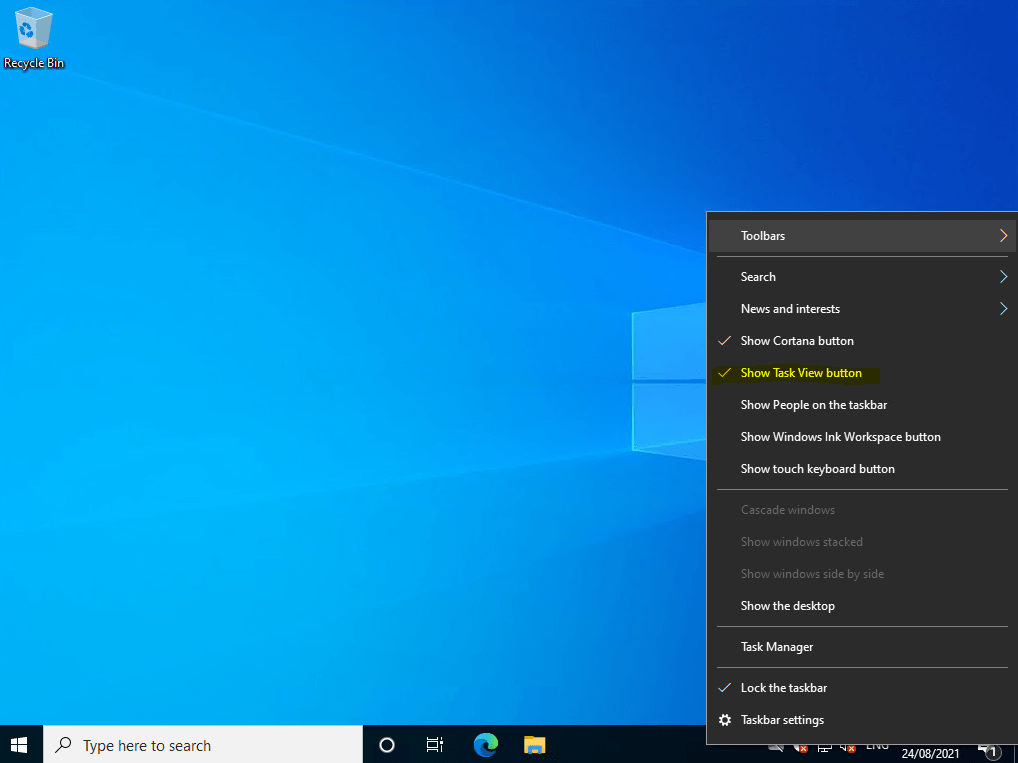Viewport: 1018px width, 763px height.
Task: Launch Microsoft Edge from the taskbar
Action: coord(486,745)
